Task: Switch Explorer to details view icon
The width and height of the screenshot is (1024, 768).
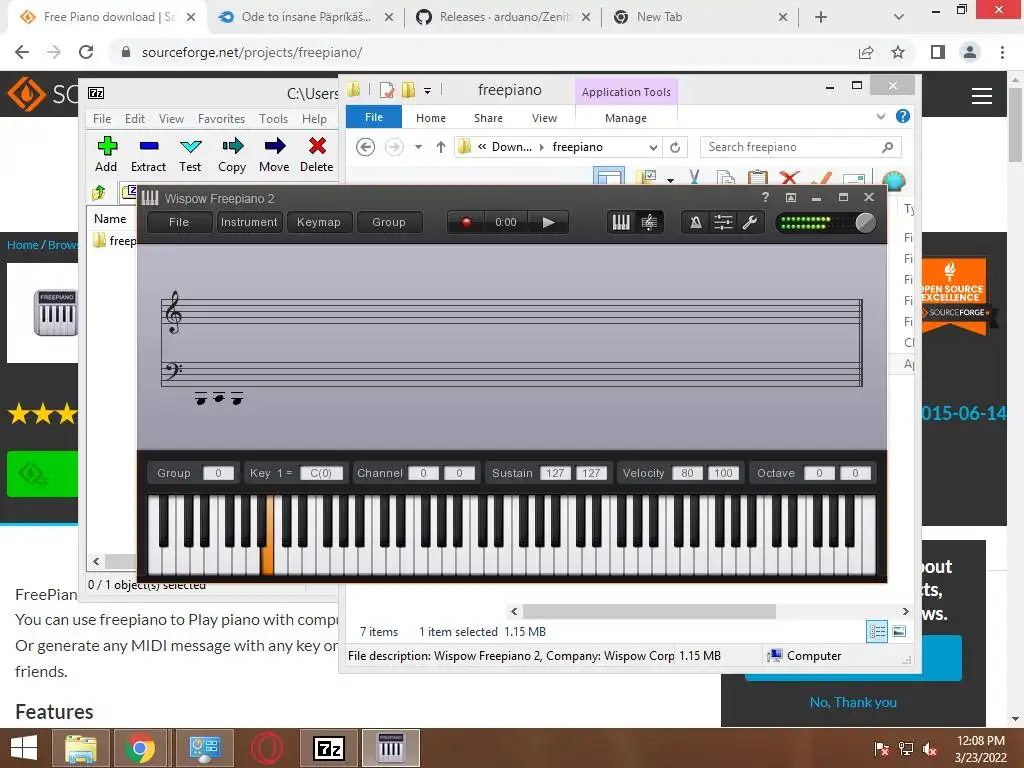Action: [877, 632]
